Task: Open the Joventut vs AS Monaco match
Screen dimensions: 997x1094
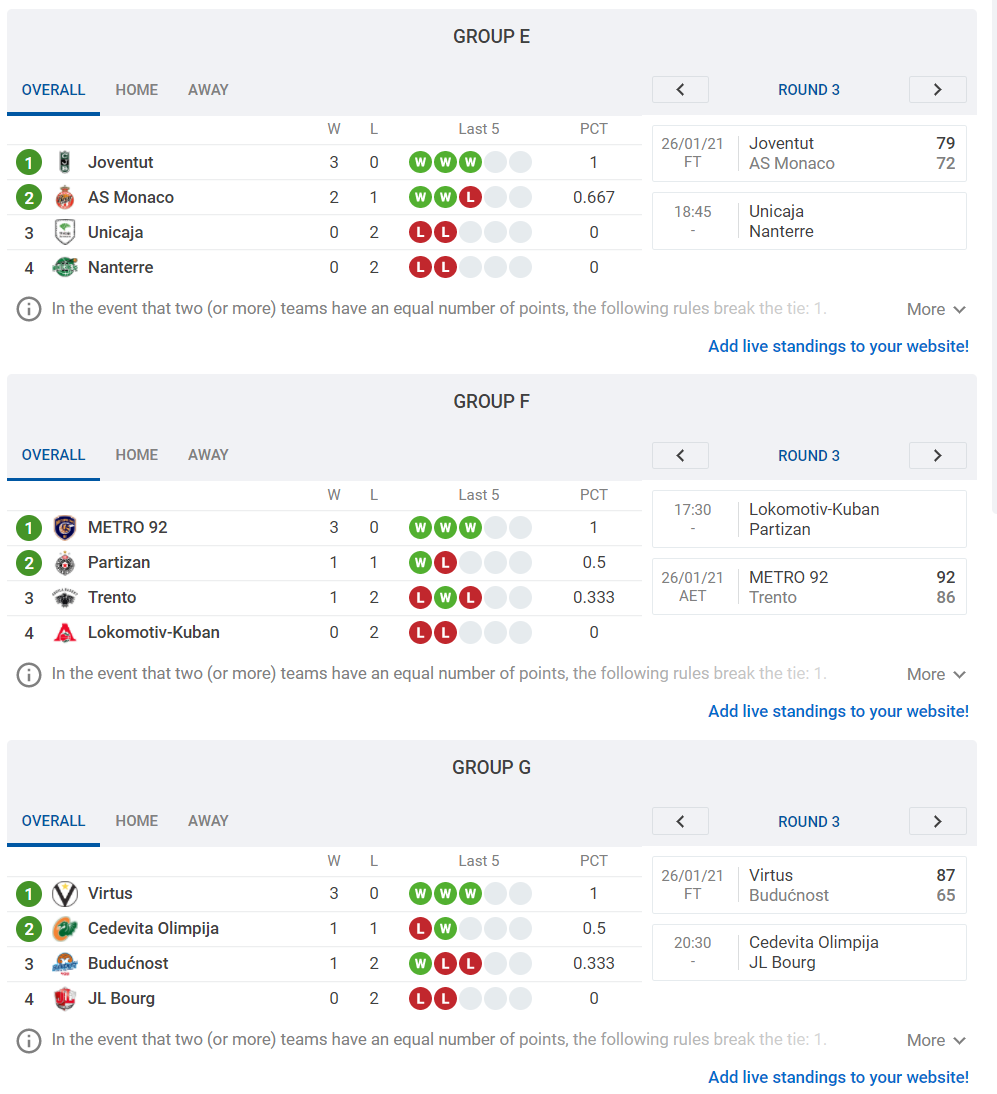Action: [x=808, y=153]
